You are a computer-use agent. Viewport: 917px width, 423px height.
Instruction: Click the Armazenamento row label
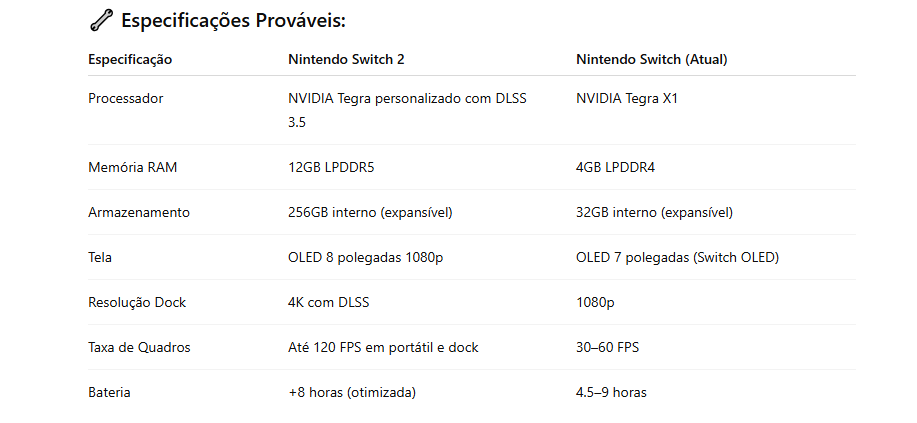click(x=139, y=212)
